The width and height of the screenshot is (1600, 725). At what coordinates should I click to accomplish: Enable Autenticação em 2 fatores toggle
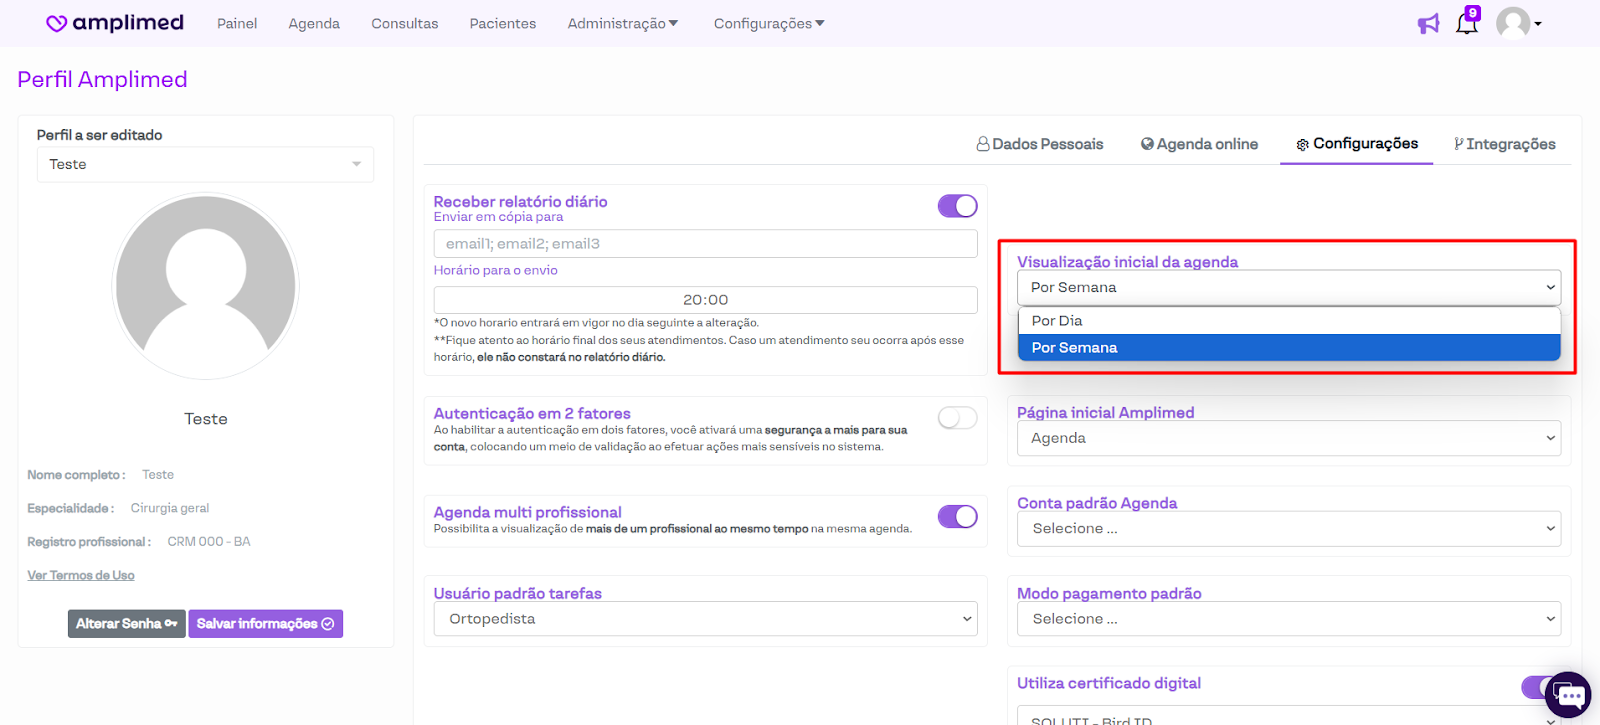click(x=957, y=418)
